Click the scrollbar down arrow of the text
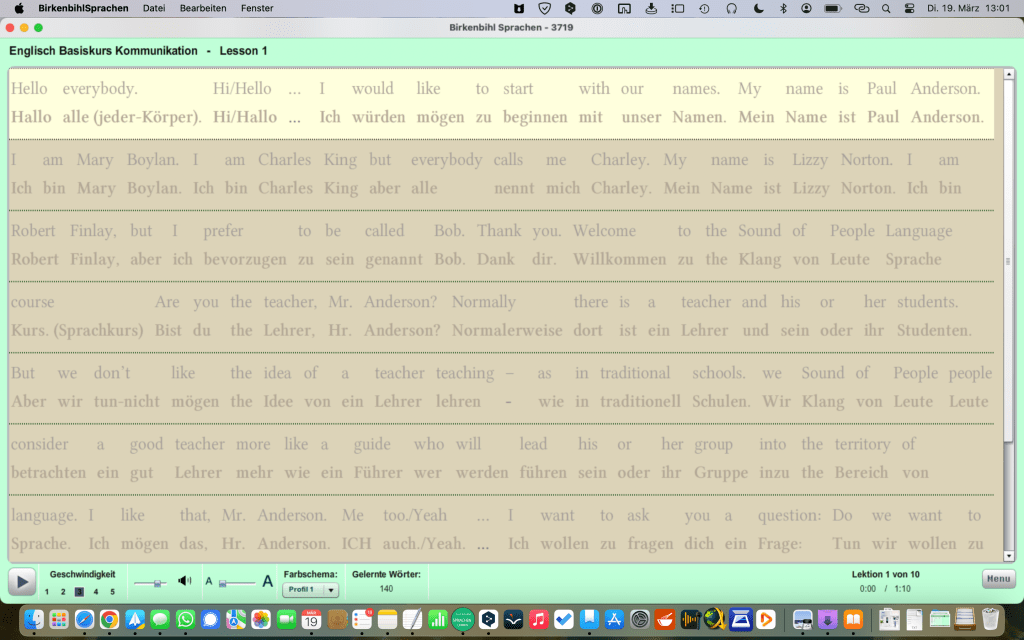 (1008, 556)
